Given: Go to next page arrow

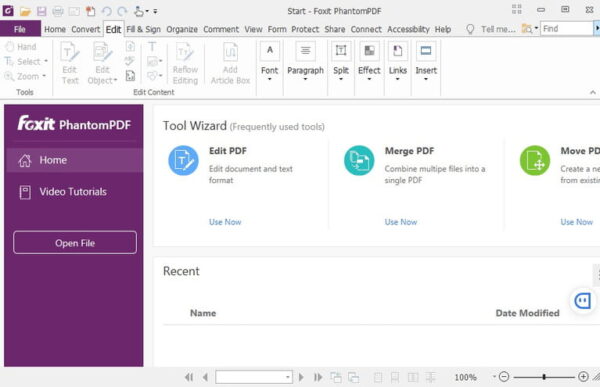Looking at the screenshot, I should coord(301,377).
